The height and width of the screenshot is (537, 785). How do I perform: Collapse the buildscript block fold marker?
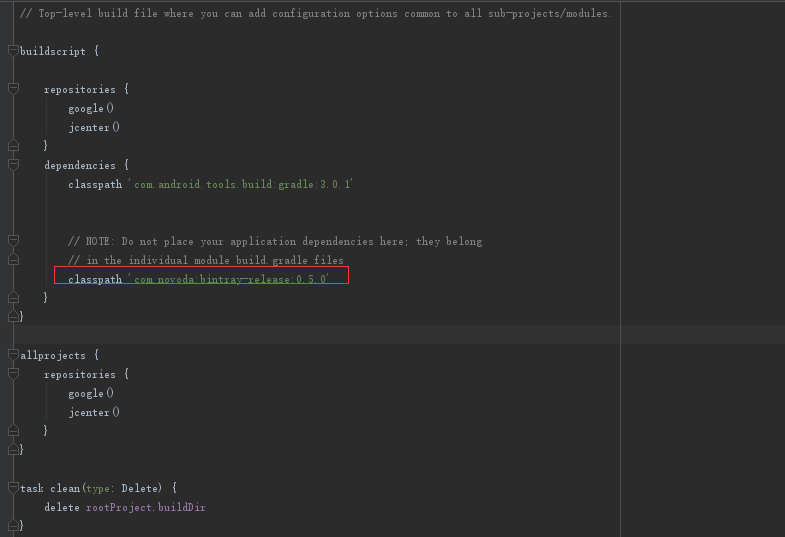[14, 51]
